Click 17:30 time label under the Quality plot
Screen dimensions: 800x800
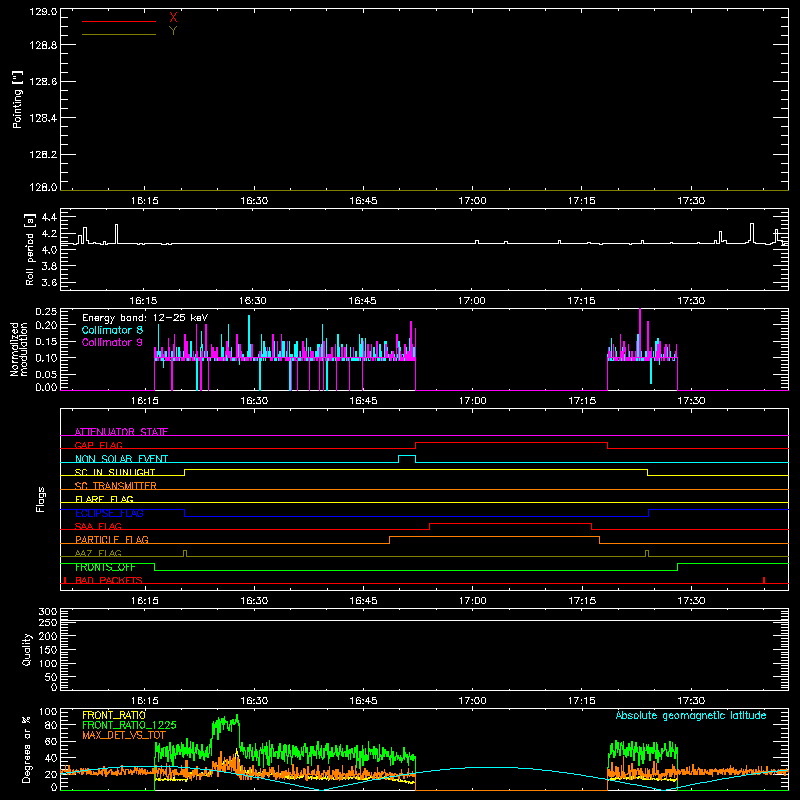click(x=691, y=701)
